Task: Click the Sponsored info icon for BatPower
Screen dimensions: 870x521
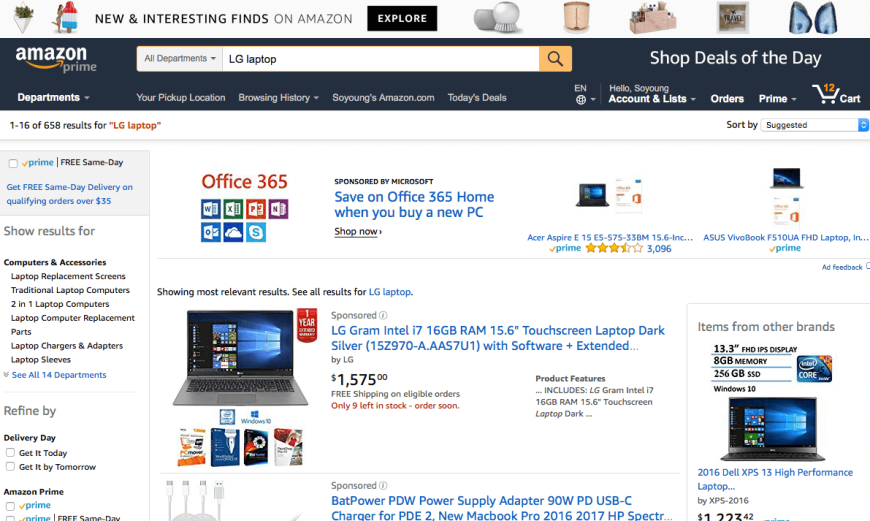Action: pos(383,485)
